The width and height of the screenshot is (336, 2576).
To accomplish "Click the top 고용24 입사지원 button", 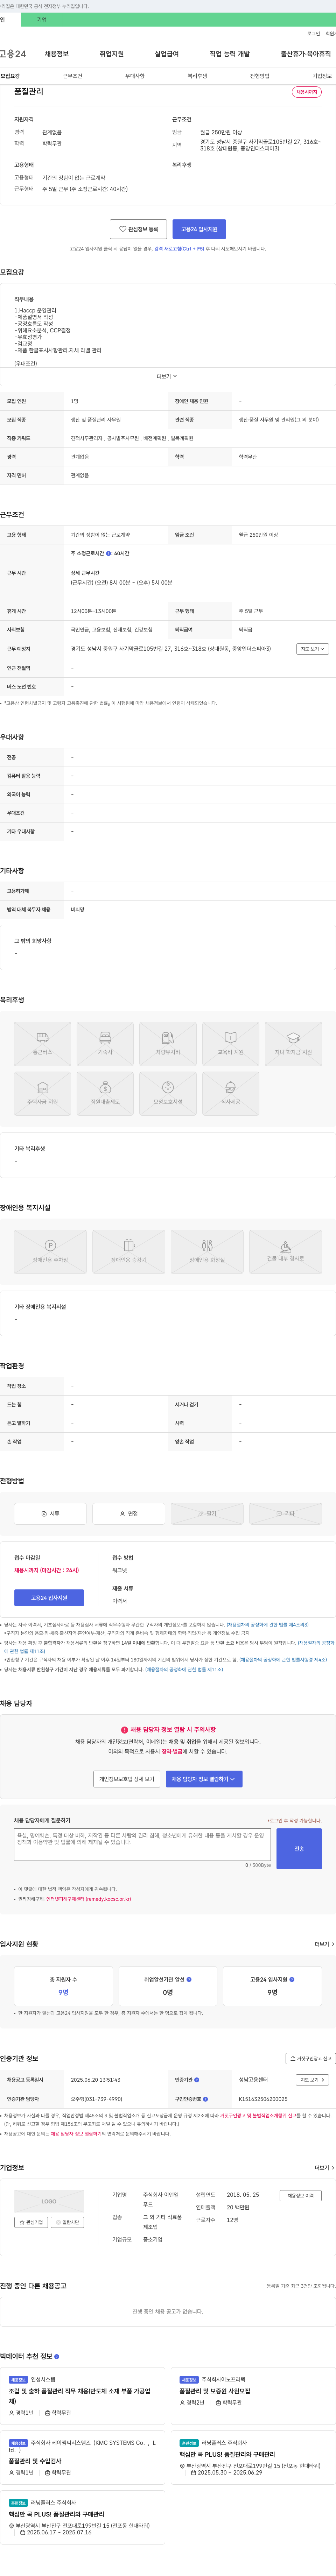I will point(199,229).
